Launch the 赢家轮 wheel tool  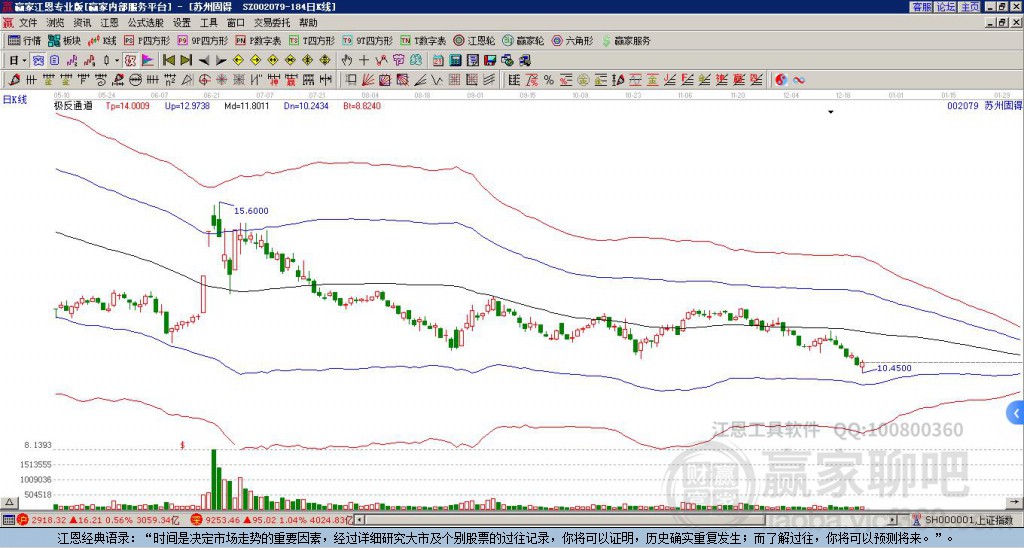coord(523,40)
